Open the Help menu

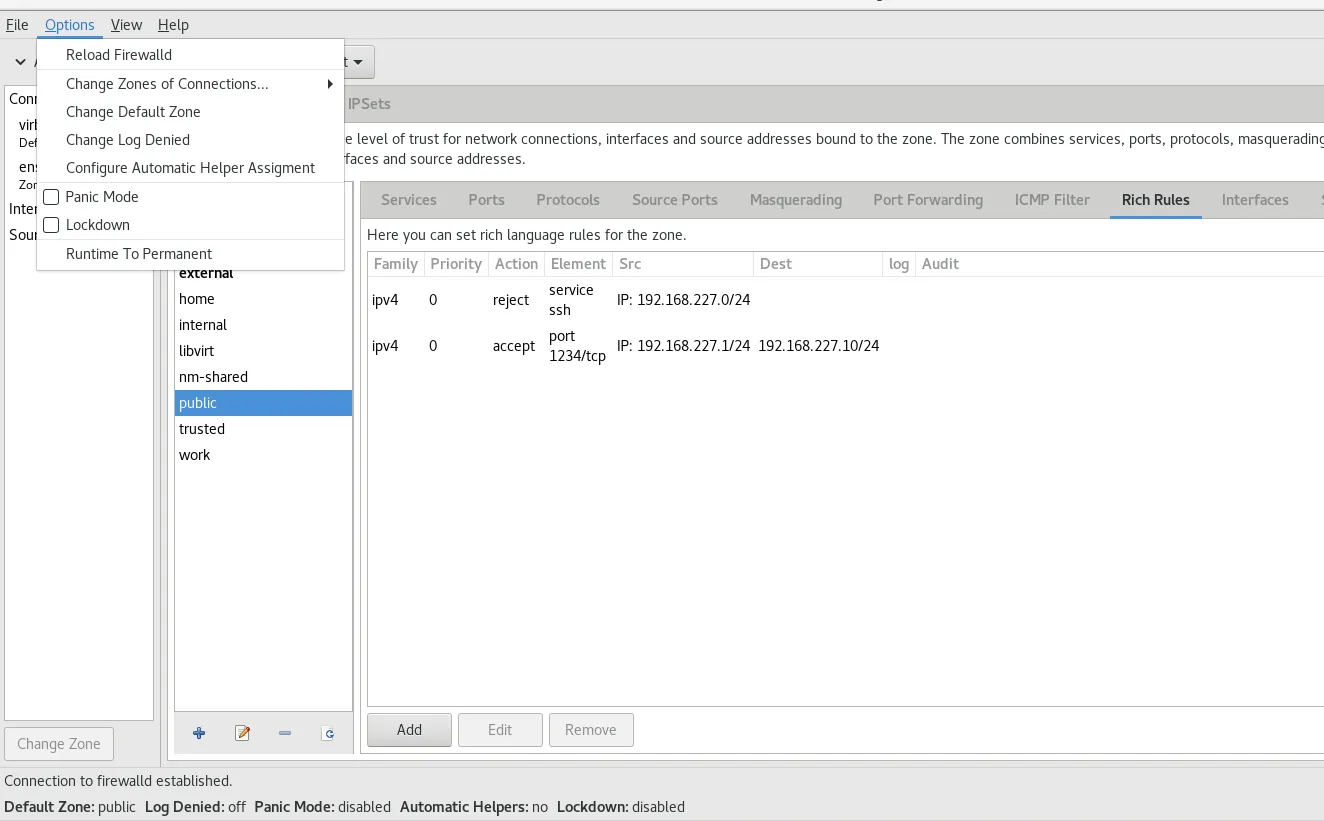(x=173, y=25)
